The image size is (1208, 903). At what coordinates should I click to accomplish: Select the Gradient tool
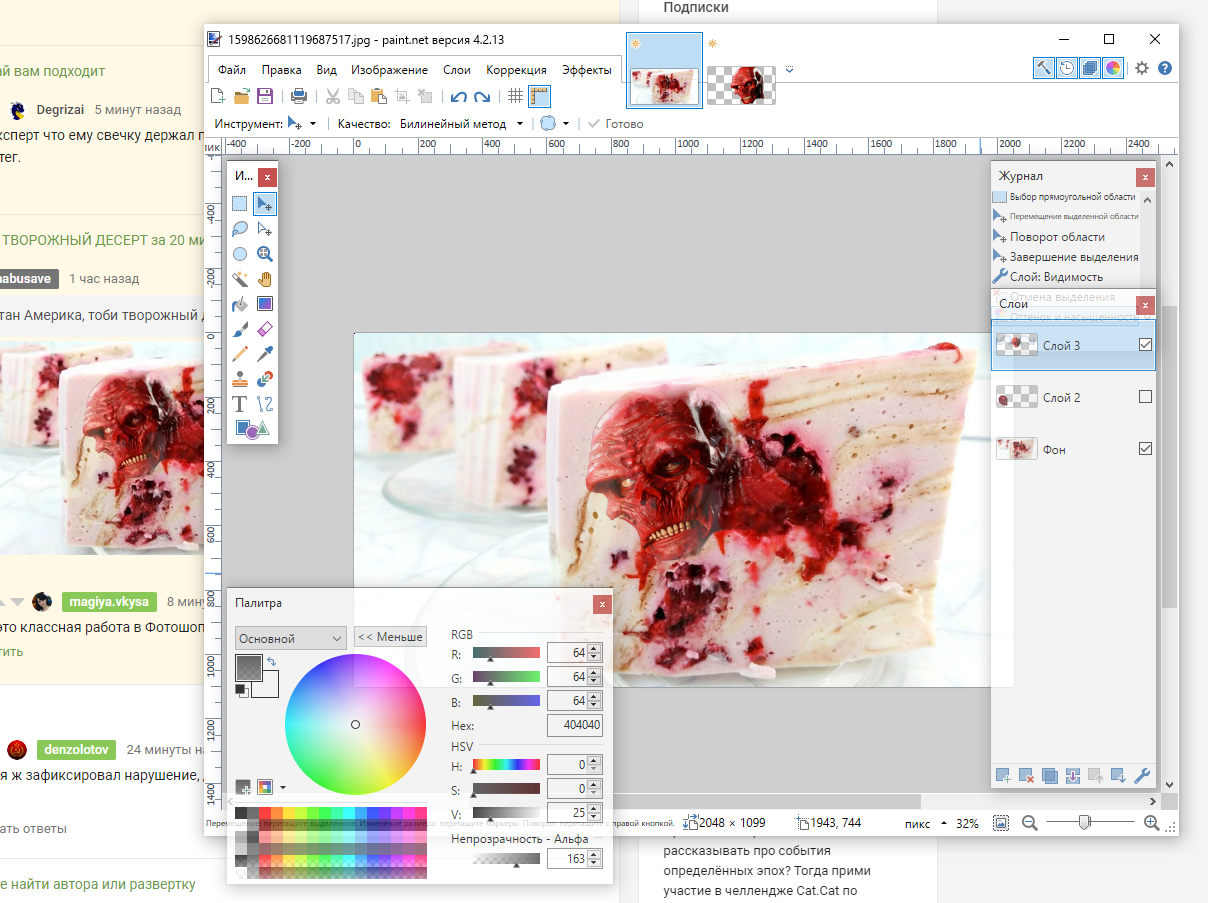[265, 304]
